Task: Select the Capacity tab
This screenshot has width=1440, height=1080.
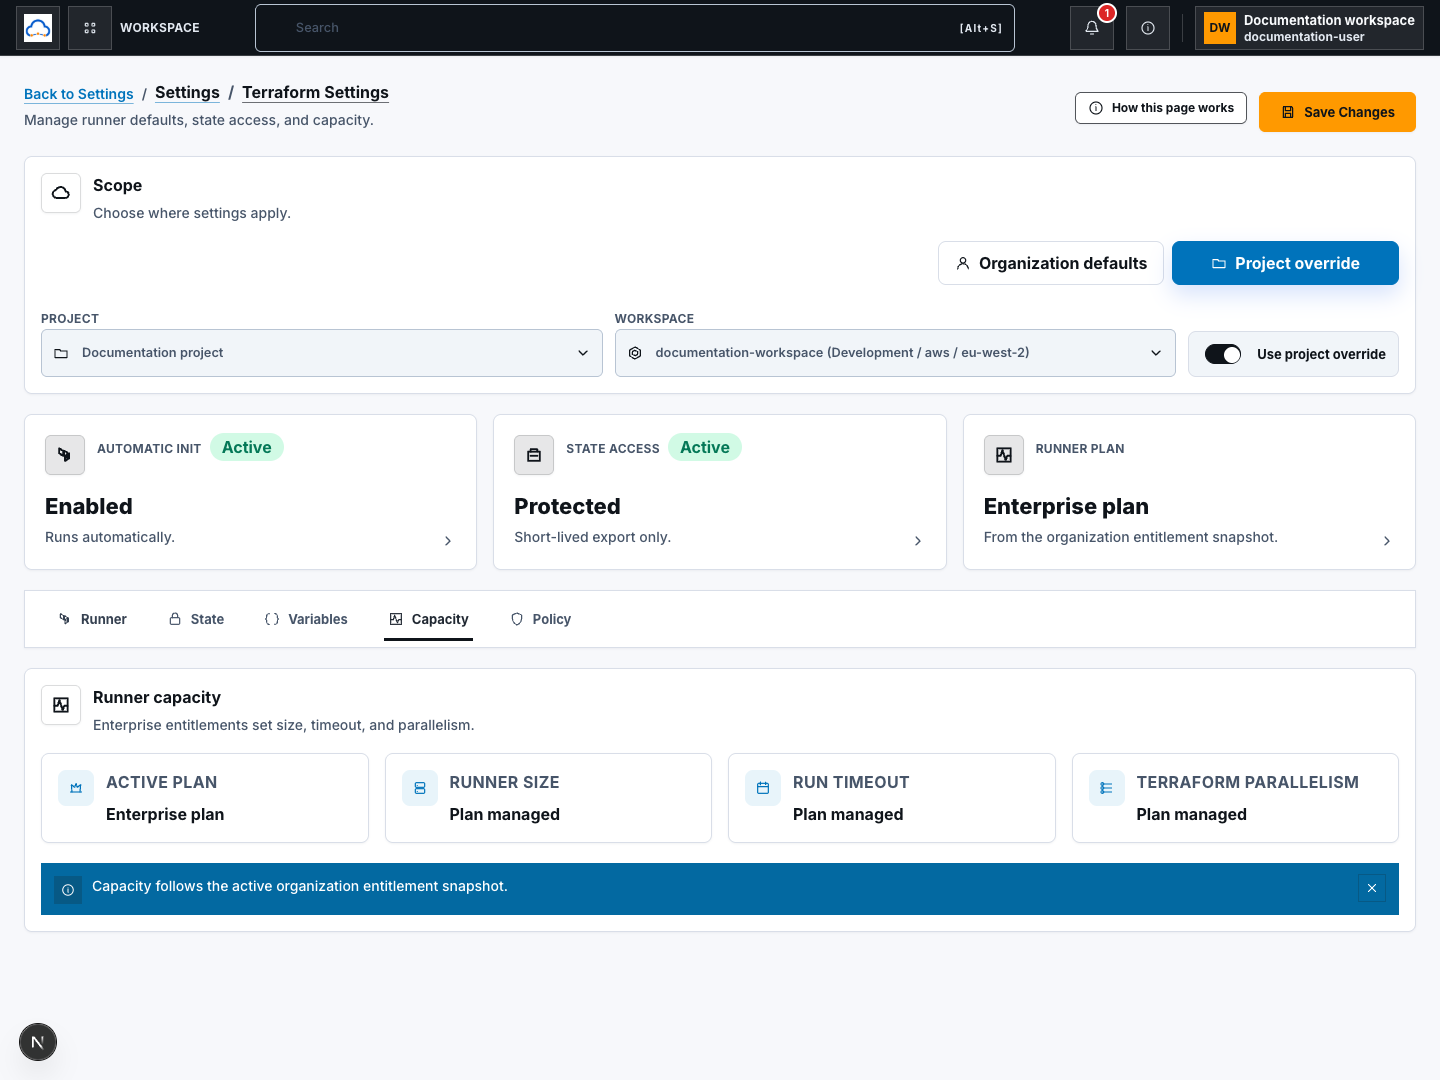Action: coord(428,619)
